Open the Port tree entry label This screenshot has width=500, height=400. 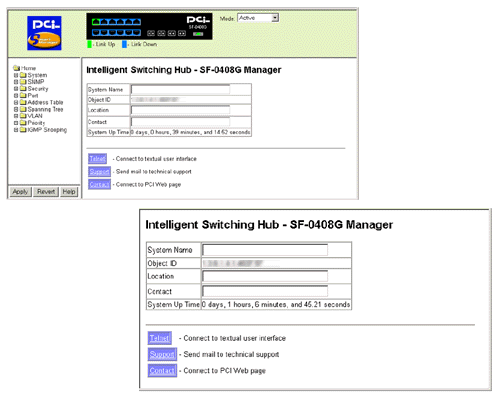point(33,95)
